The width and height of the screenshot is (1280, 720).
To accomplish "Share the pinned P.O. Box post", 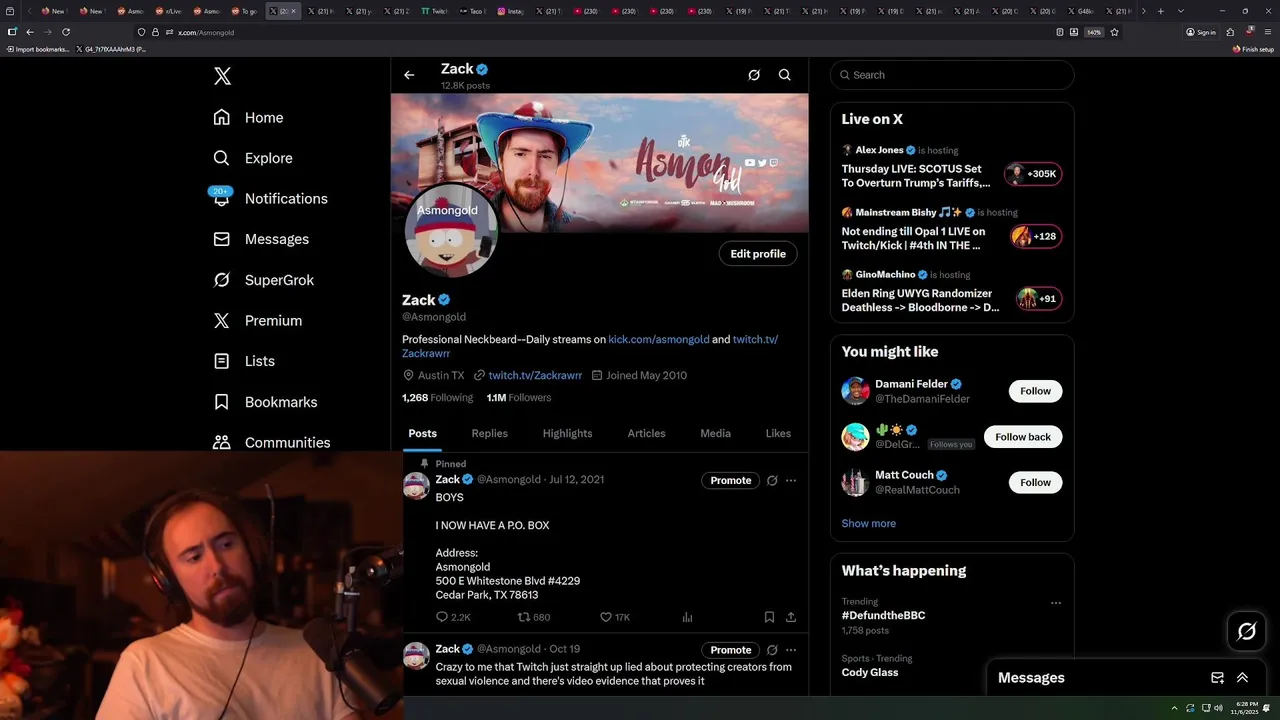I will coord(791,617).
